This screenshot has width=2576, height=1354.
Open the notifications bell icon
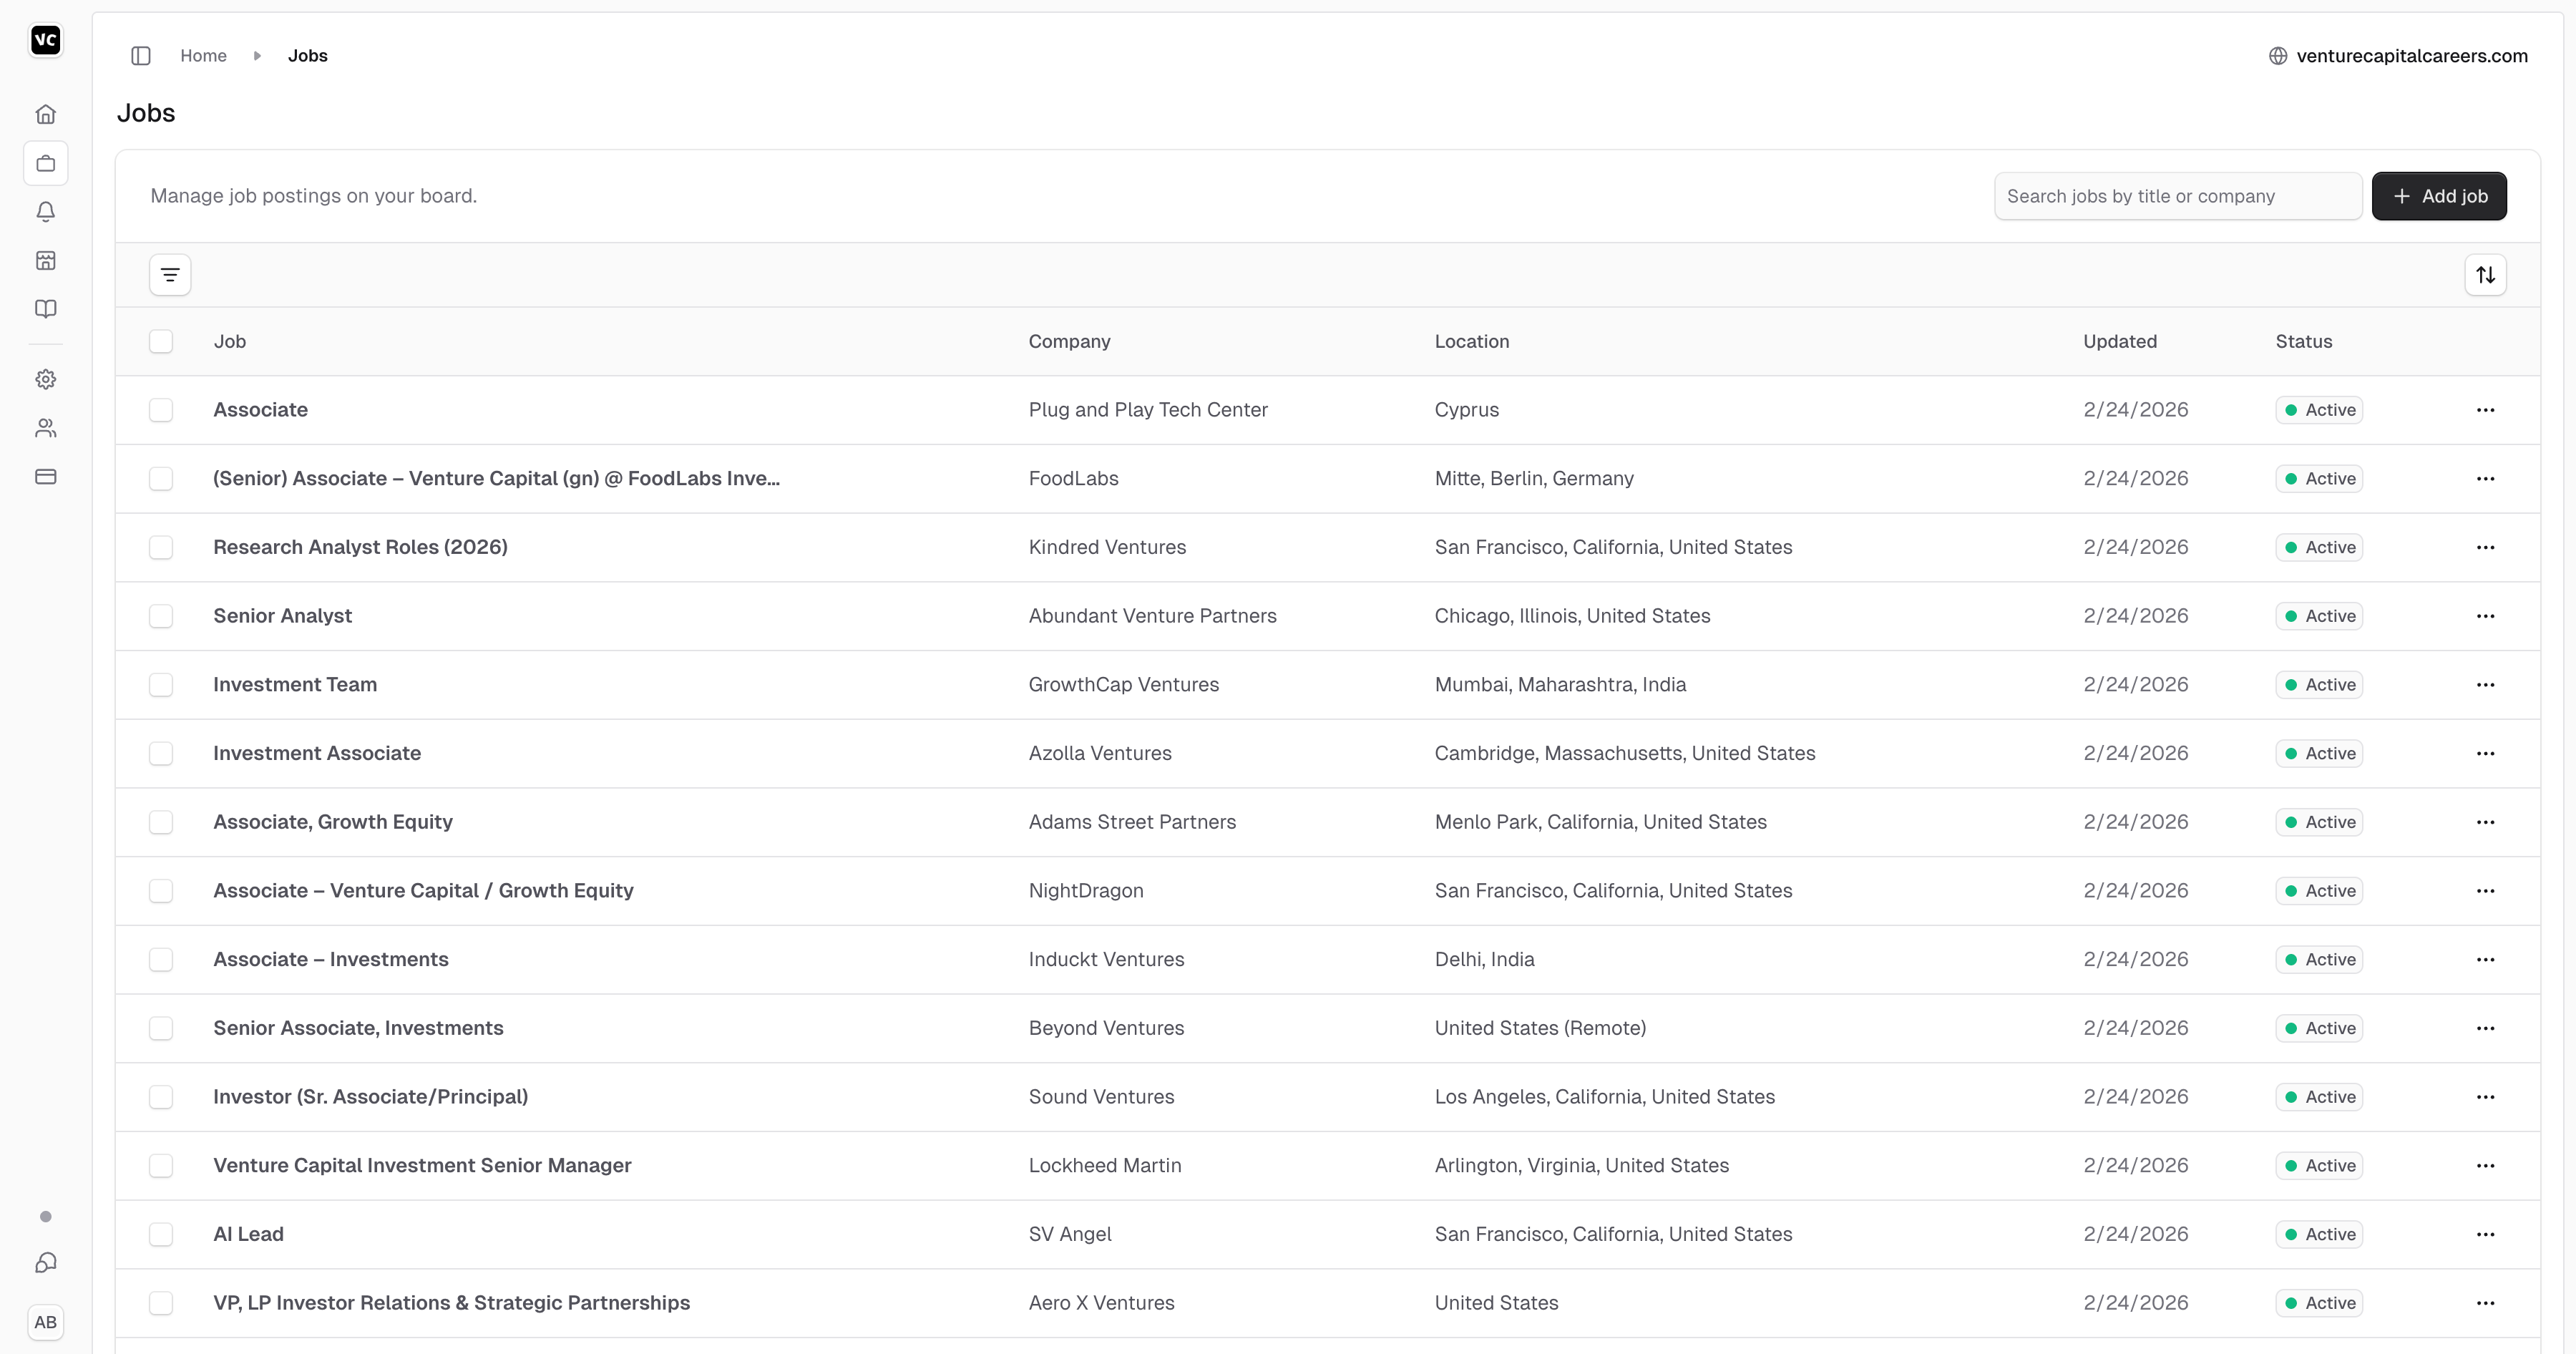pyautogui.click(x=45, y=212)
